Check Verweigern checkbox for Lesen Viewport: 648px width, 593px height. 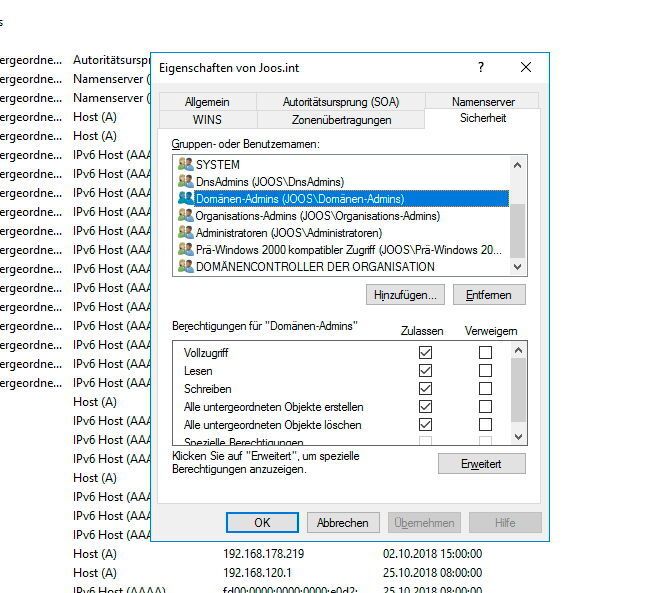(x=485, y=370)
